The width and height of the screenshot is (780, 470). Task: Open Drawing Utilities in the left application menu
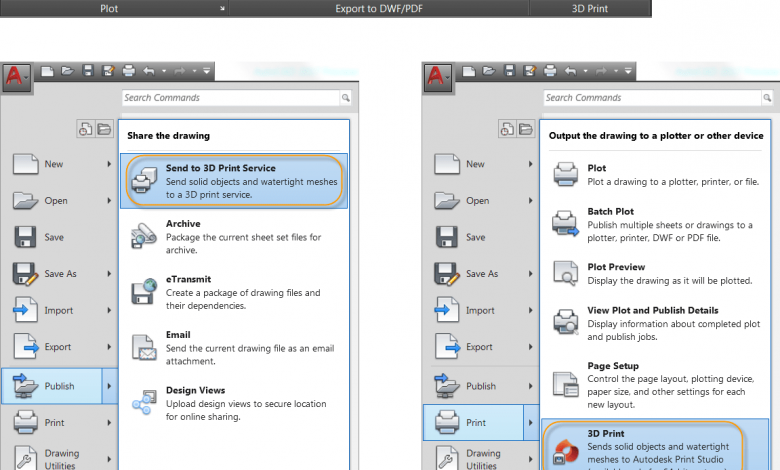coord(59,457)
